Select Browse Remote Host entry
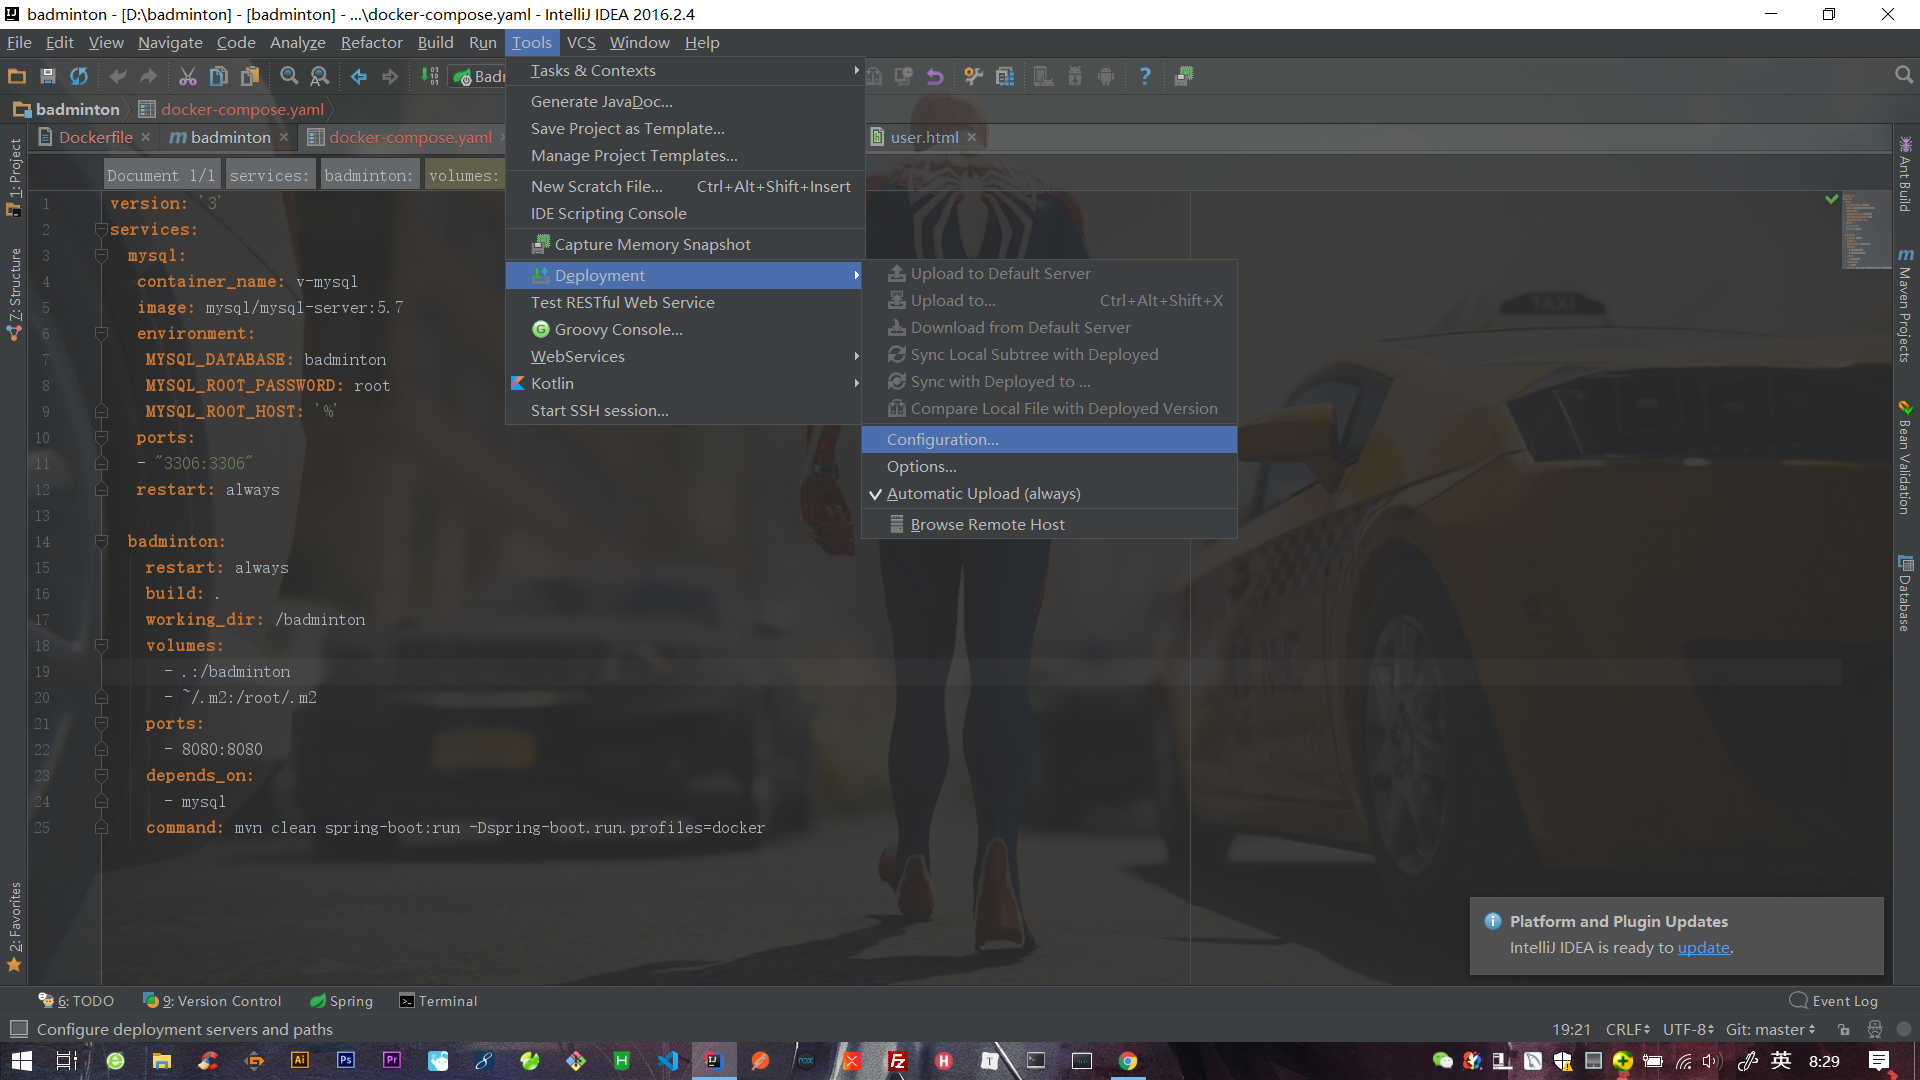1920x1080 pixels. point(1049,525)
